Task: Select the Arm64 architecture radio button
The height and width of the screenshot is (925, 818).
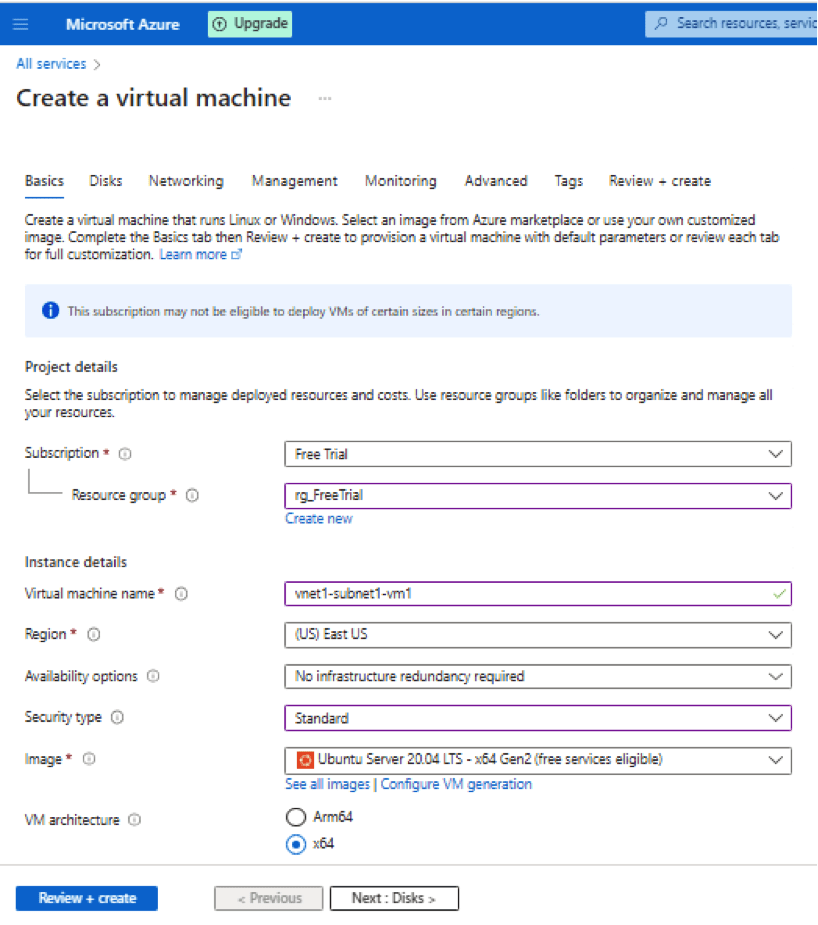Action: pyautogui.click(x=295, y=817)
